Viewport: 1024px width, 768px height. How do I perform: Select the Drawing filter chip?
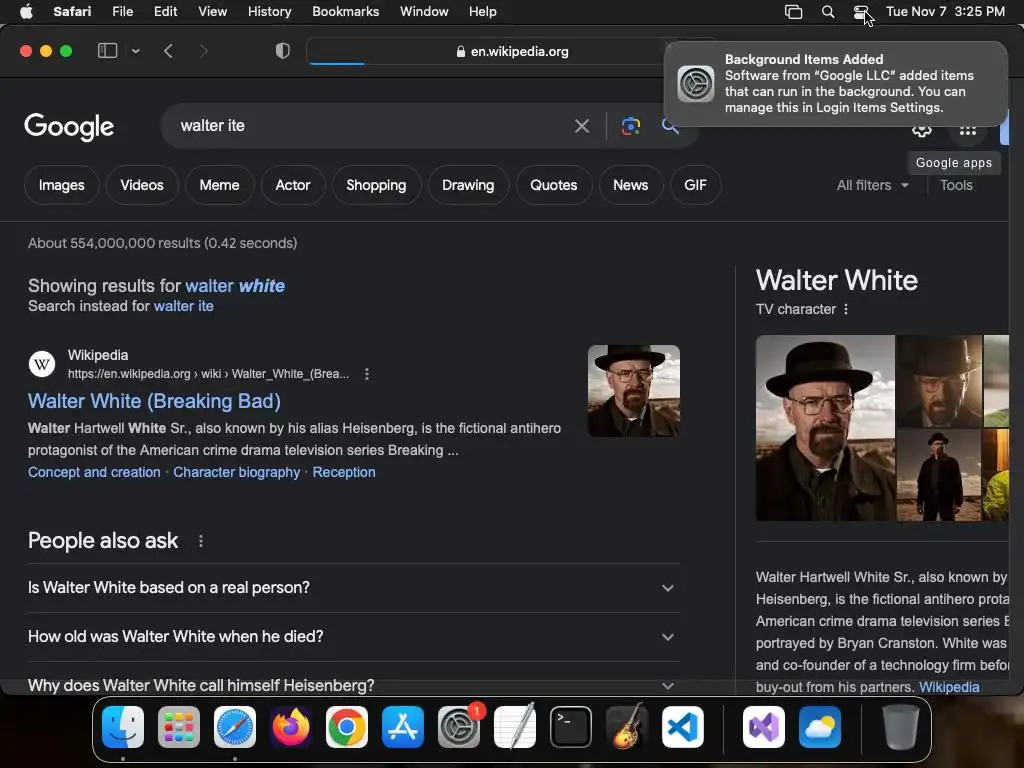[x=468, y=185]
